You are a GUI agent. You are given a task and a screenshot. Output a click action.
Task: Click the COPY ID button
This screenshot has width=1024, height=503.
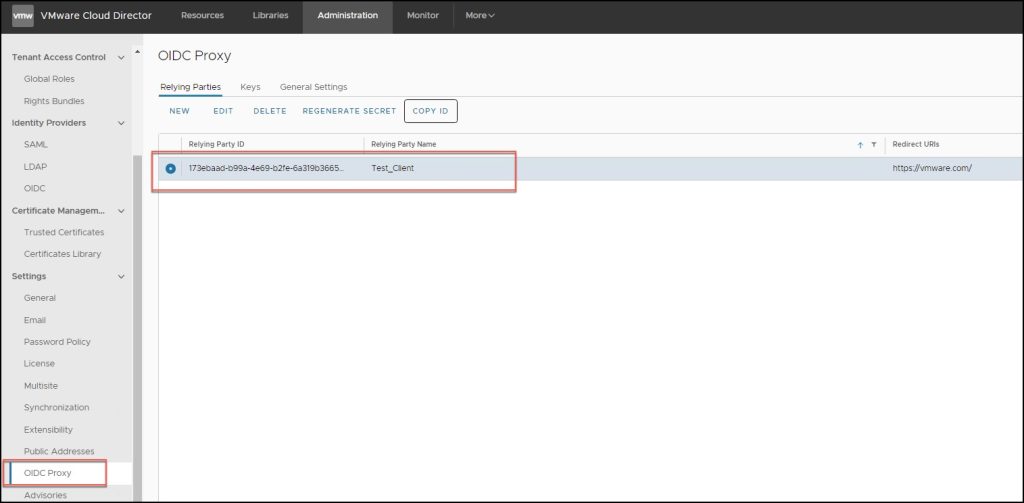point(430,111)
